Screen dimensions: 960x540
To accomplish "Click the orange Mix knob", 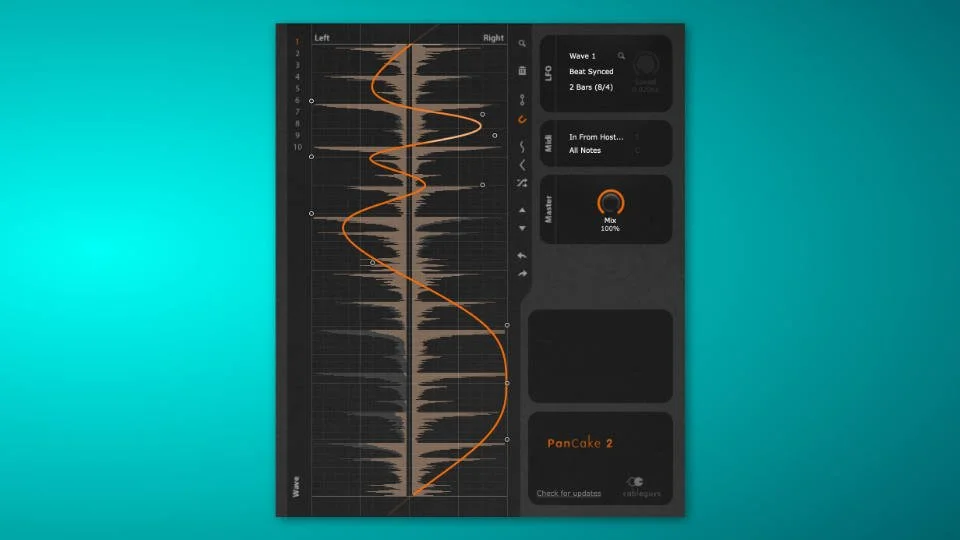I will pos(610,203).
